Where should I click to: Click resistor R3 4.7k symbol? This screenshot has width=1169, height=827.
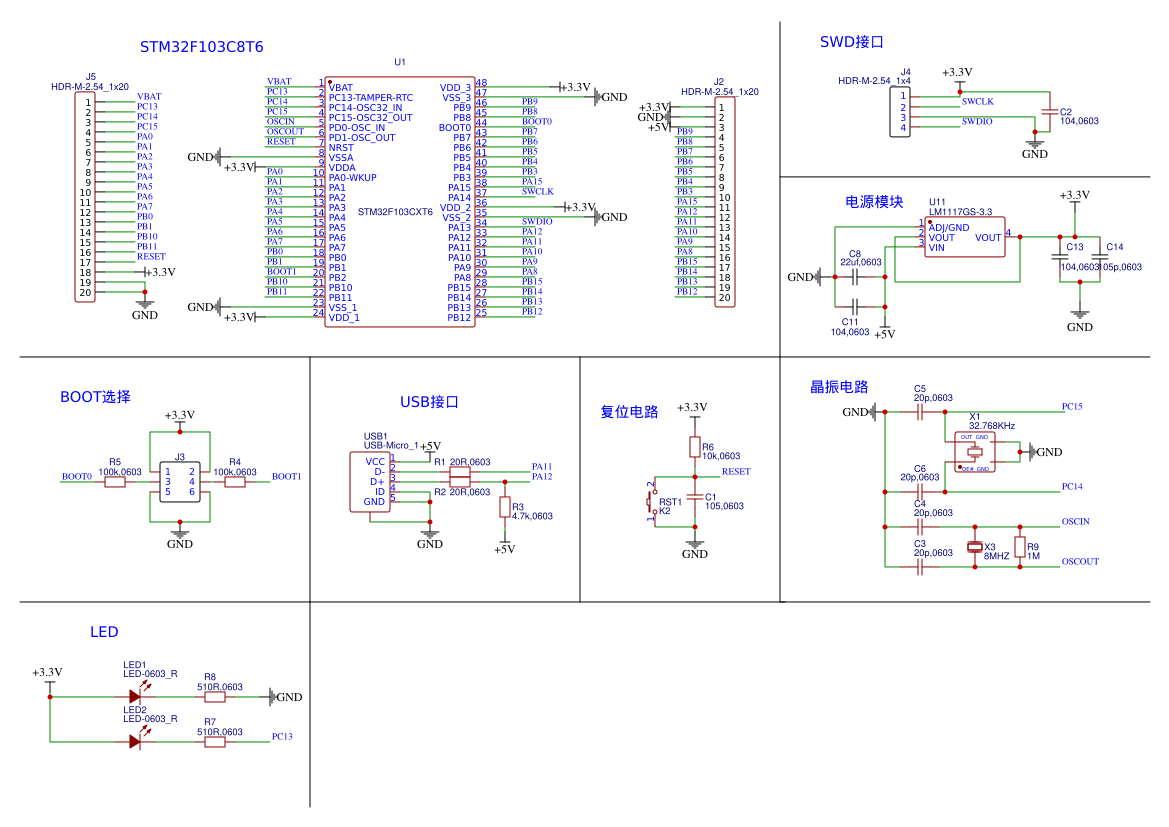(x=505, y=508)
